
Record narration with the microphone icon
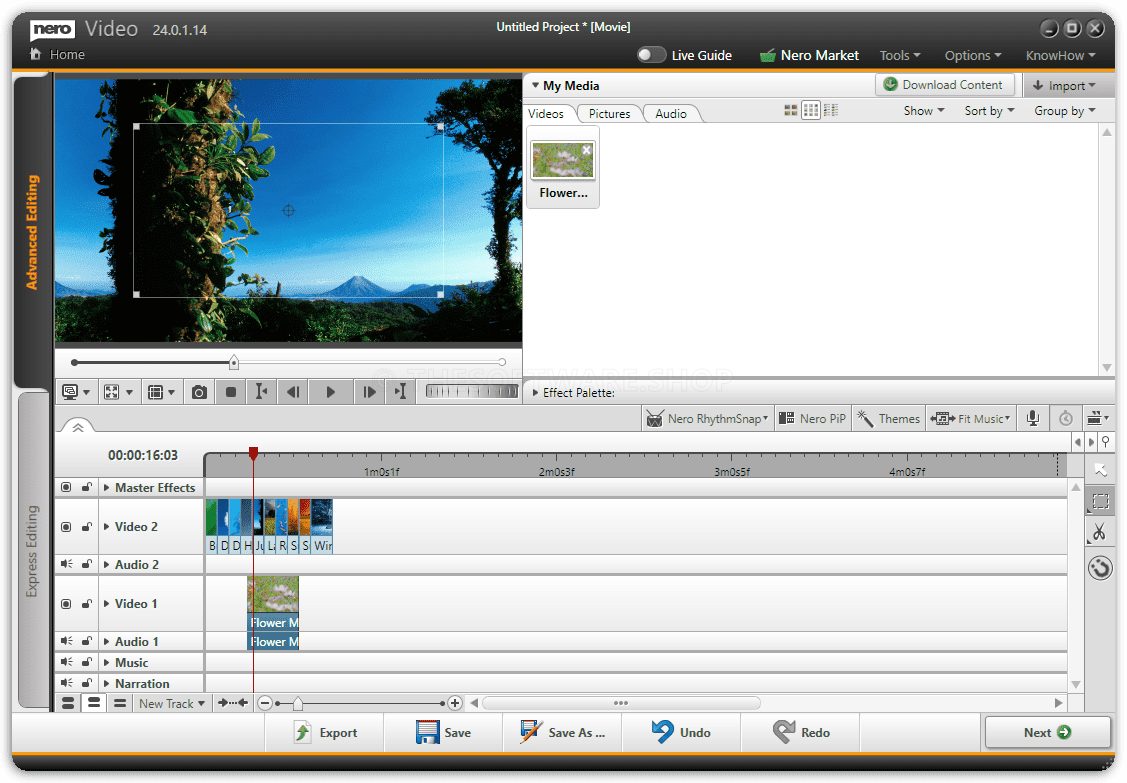click(x=1033, y=418)
